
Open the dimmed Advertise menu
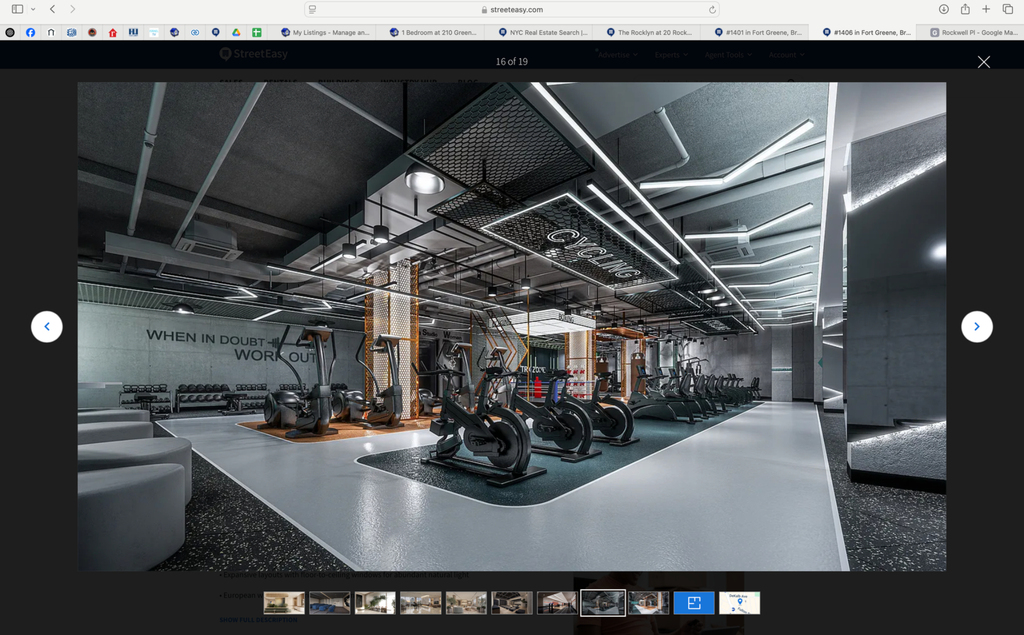(616, 55)
